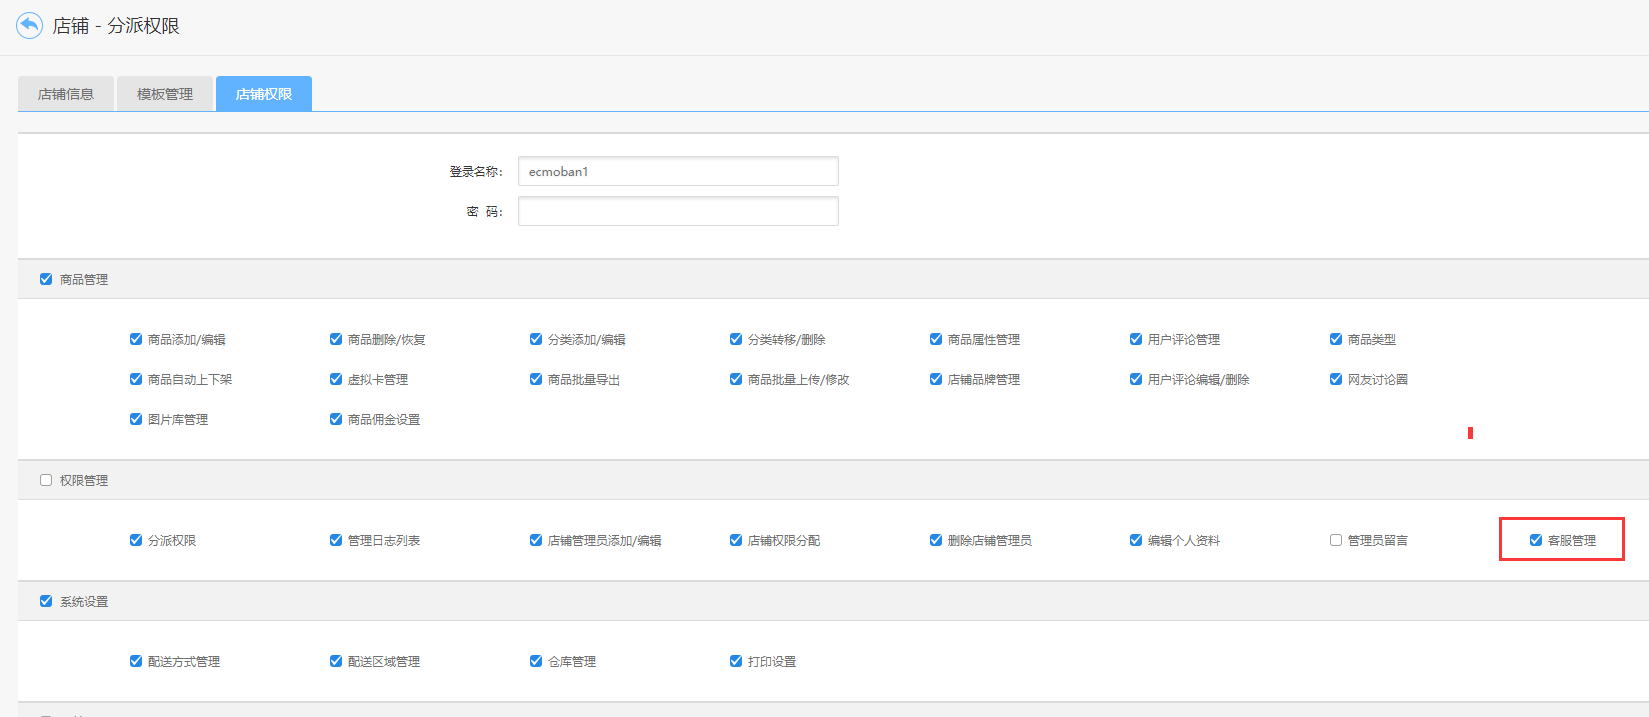This screenshot has width=1649, height=717.
Task: Disable the 打印设置 permission
Action: point(736,661)
